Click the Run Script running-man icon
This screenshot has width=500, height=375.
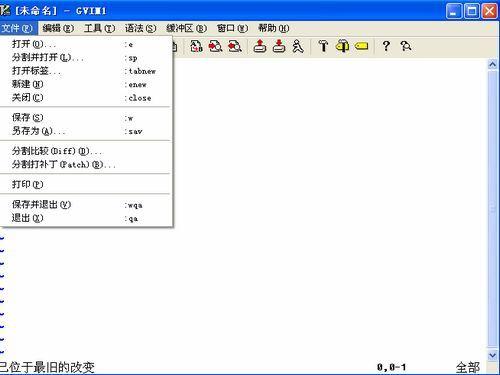click(298, 46)
